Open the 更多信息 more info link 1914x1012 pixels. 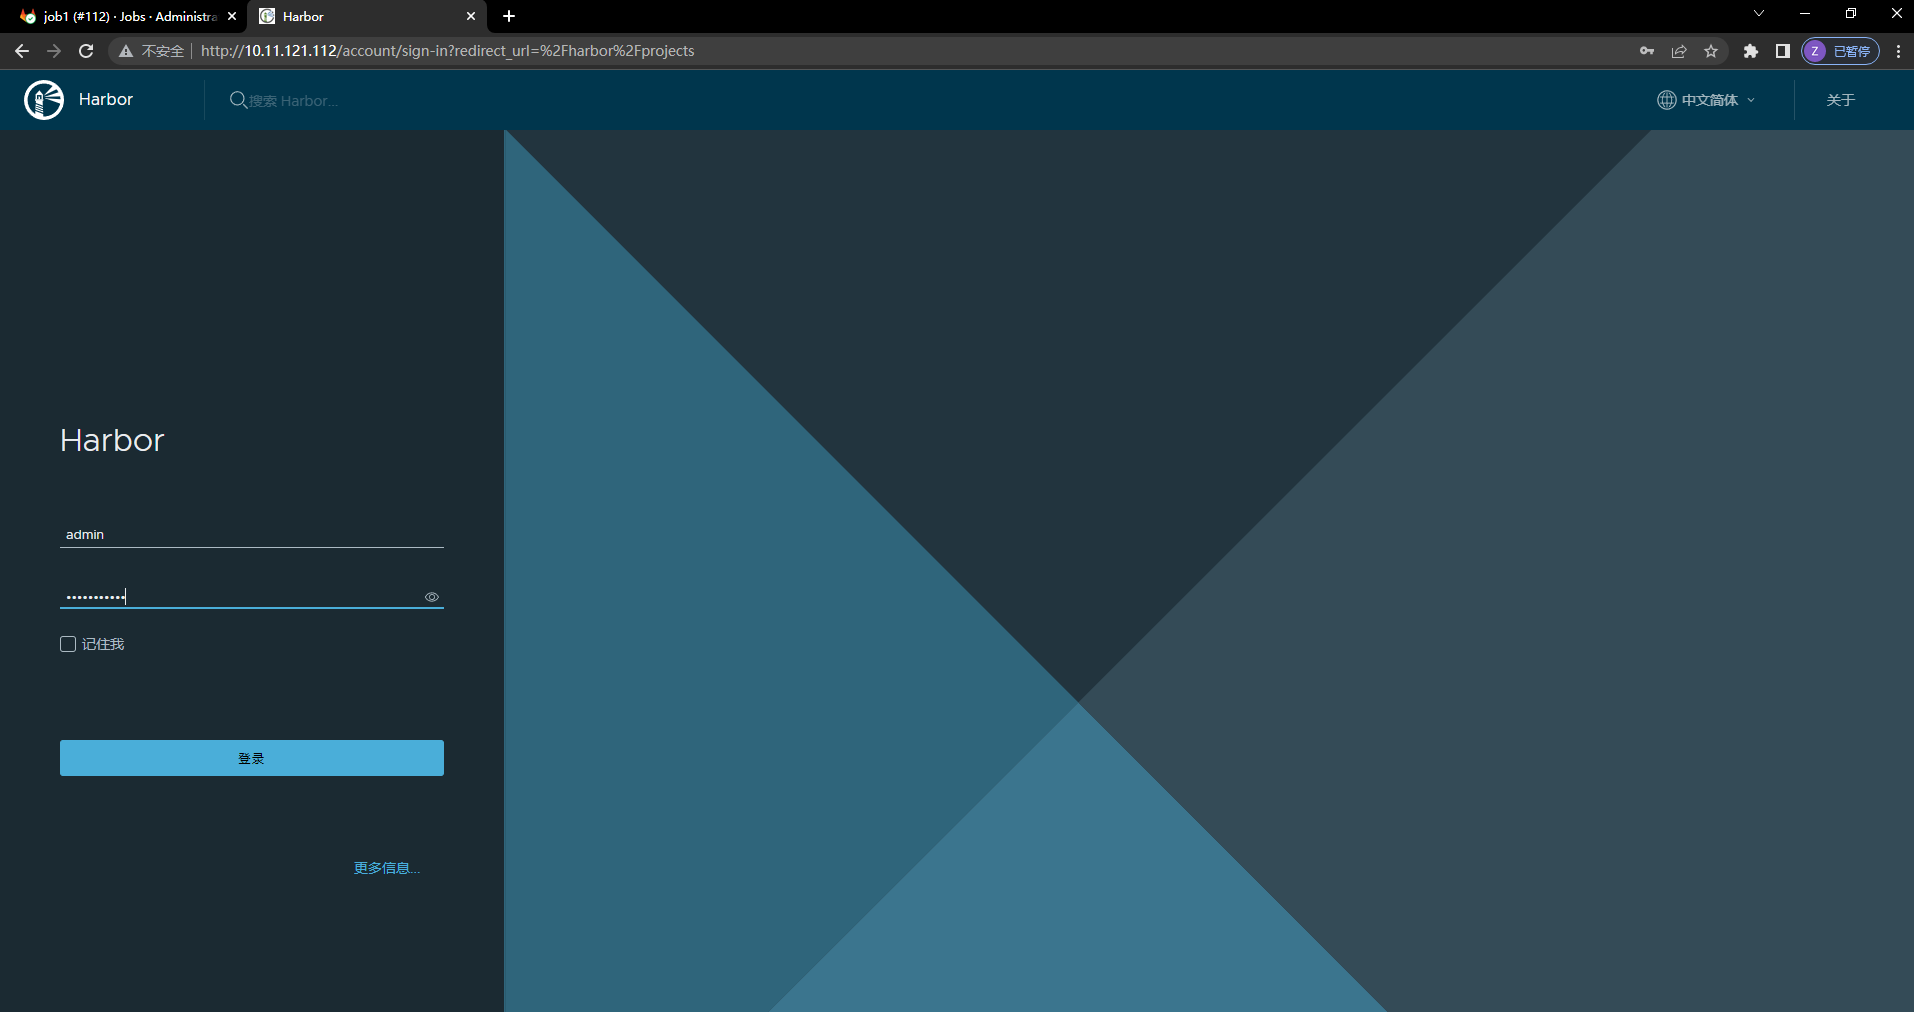387,868
